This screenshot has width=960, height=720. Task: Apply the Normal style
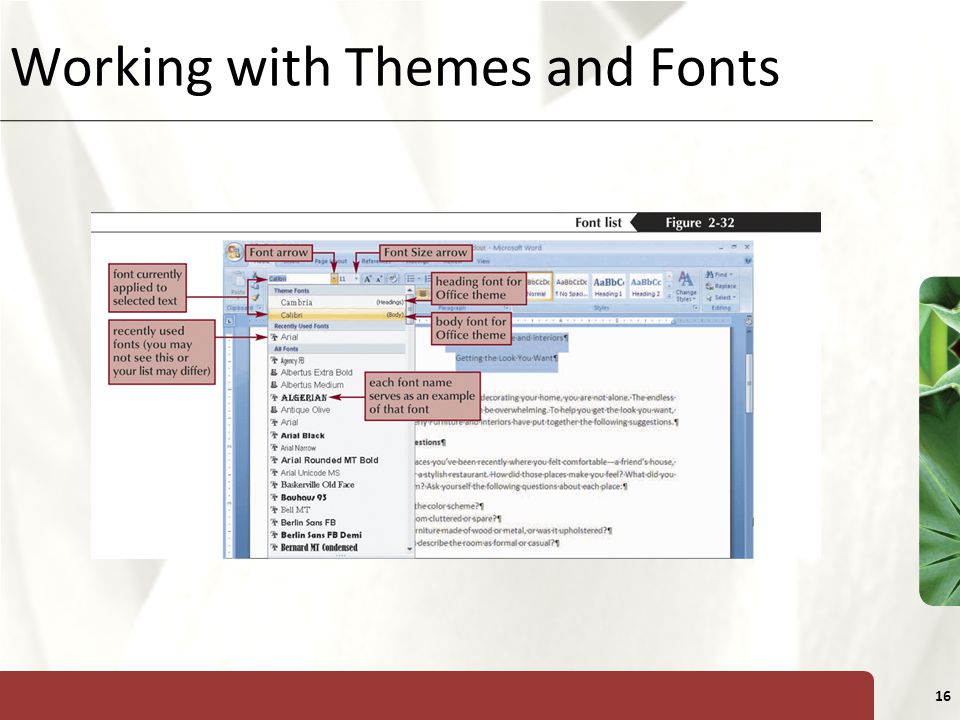coord(539,287)
